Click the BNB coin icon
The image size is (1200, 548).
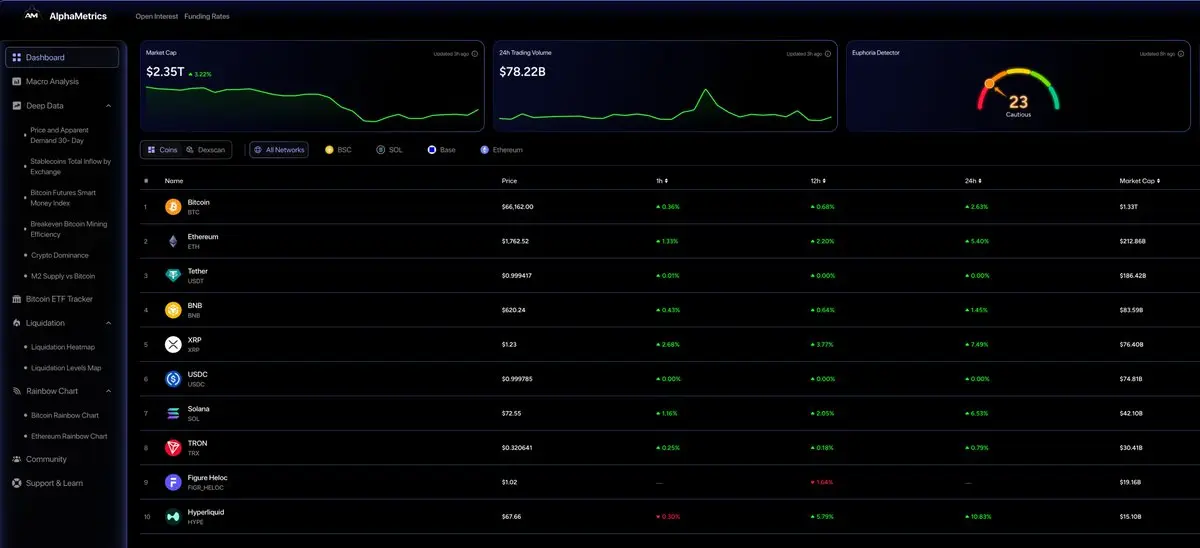172,310
